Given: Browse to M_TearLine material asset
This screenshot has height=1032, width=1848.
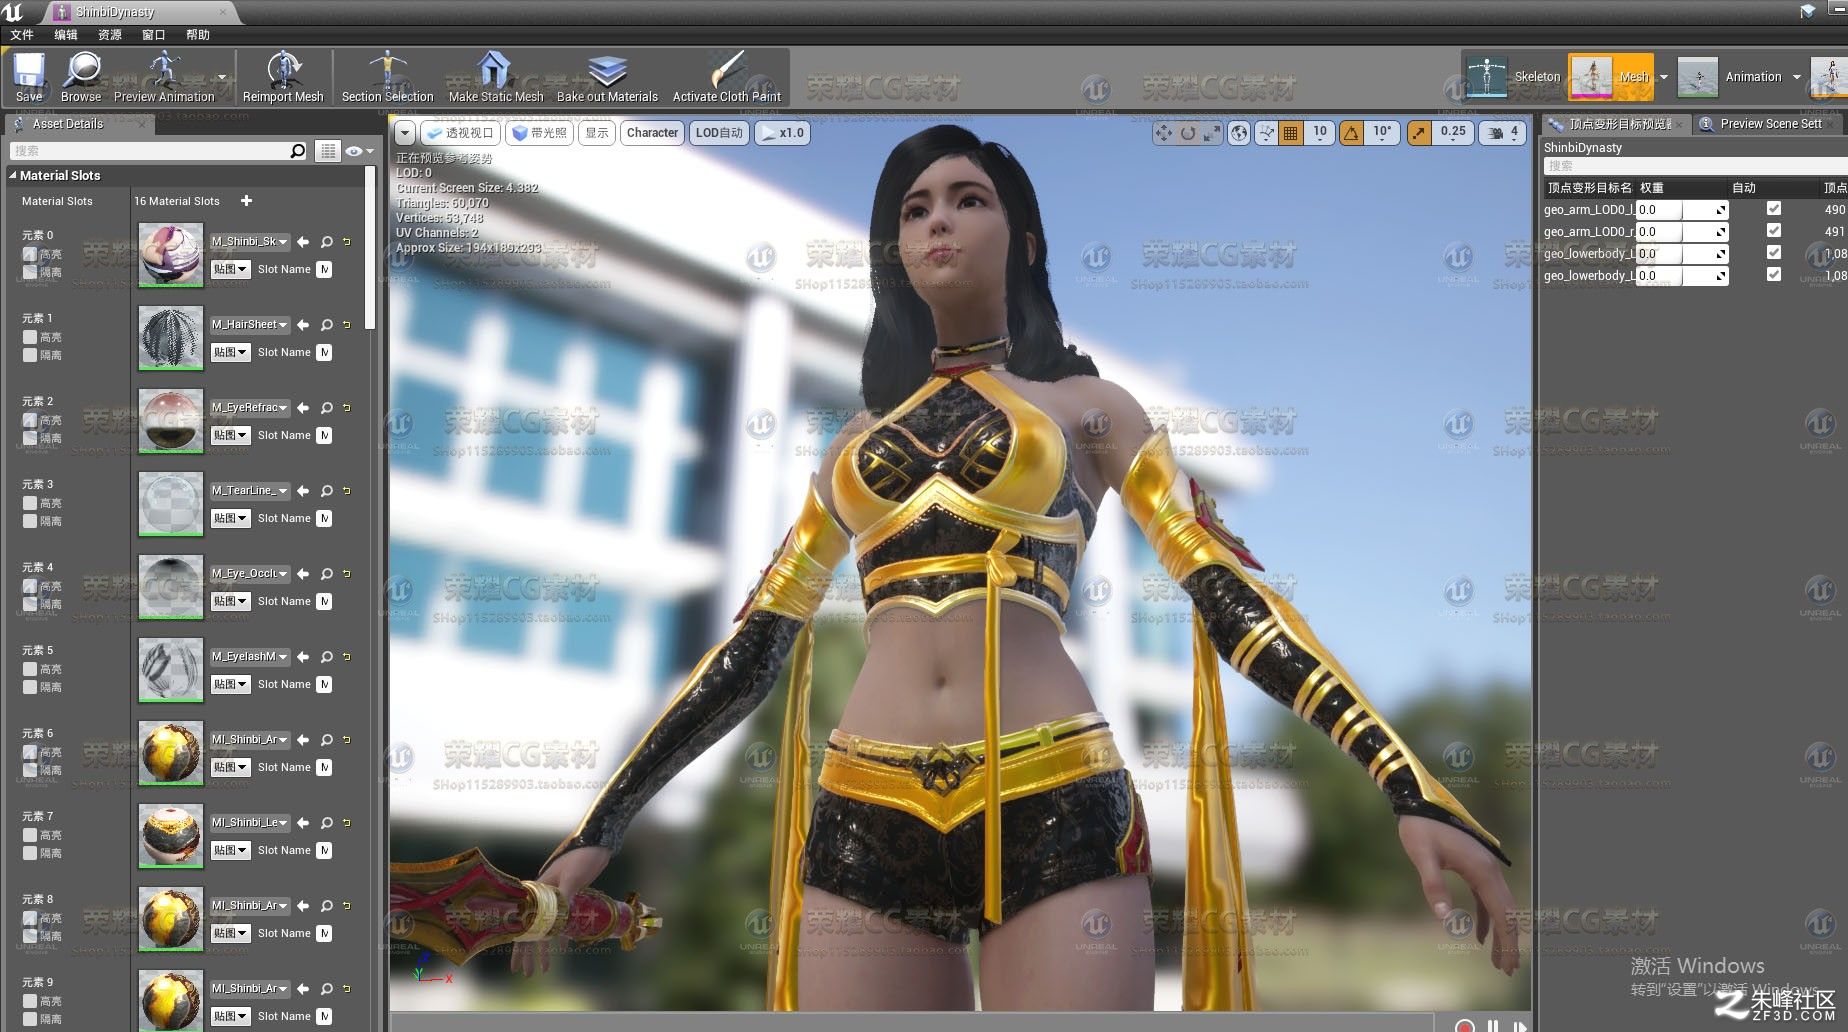Looking at the screenshot, I should (327, 491).
